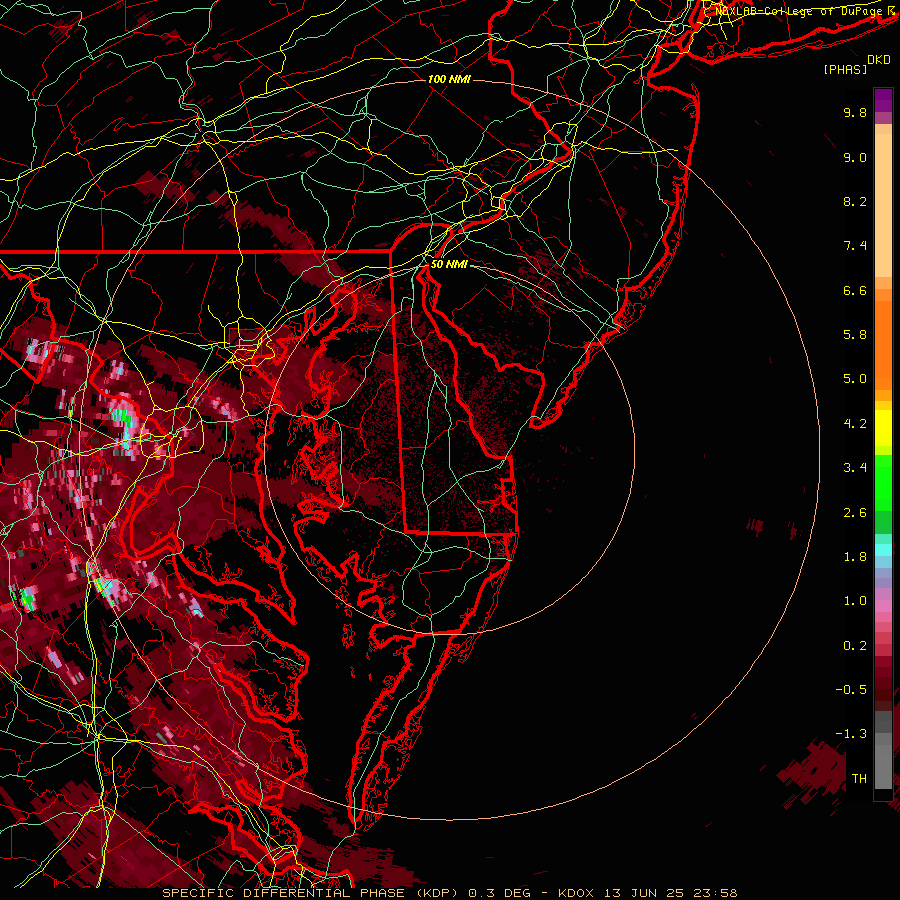Viewport: 900px width, 900px height.
Task: Click the "13 JUN 25 23:58" timestamp
Action: [670, 893]
